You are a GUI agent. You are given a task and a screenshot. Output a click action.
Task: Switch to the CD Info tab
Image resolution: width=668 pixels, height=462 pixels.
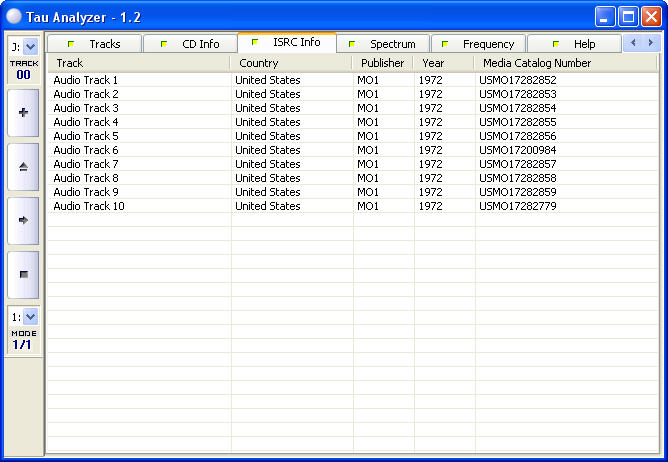190,44
